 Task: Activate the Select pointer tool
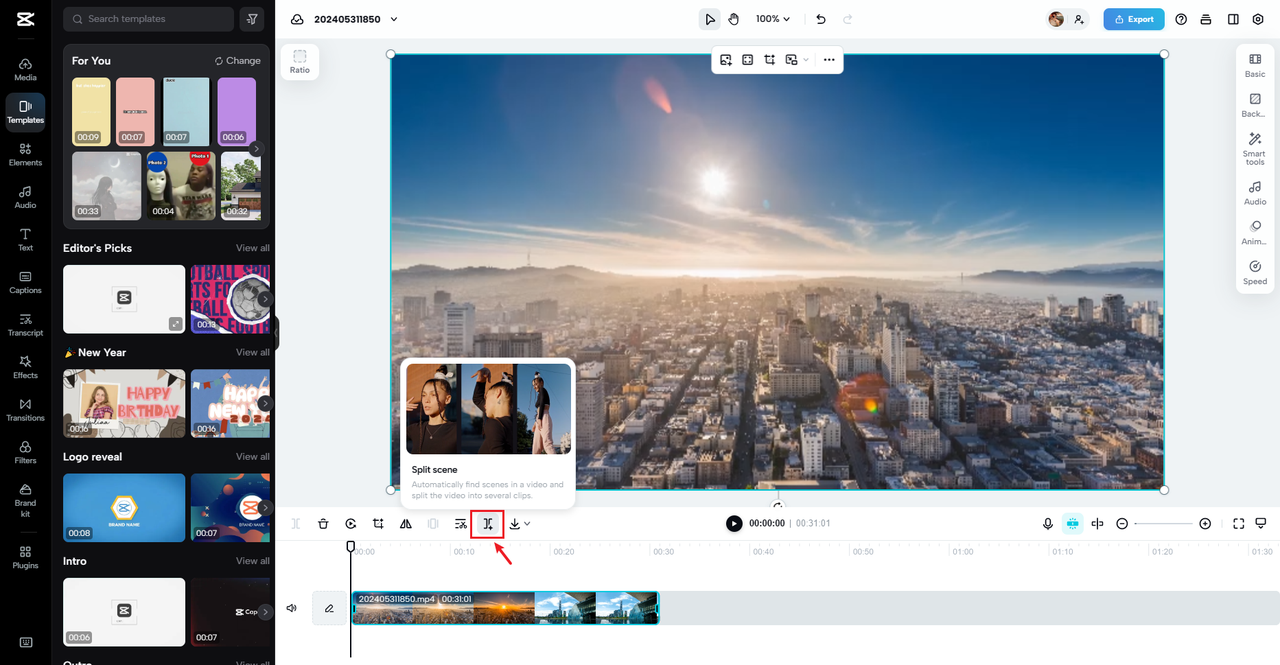(710, 19)
